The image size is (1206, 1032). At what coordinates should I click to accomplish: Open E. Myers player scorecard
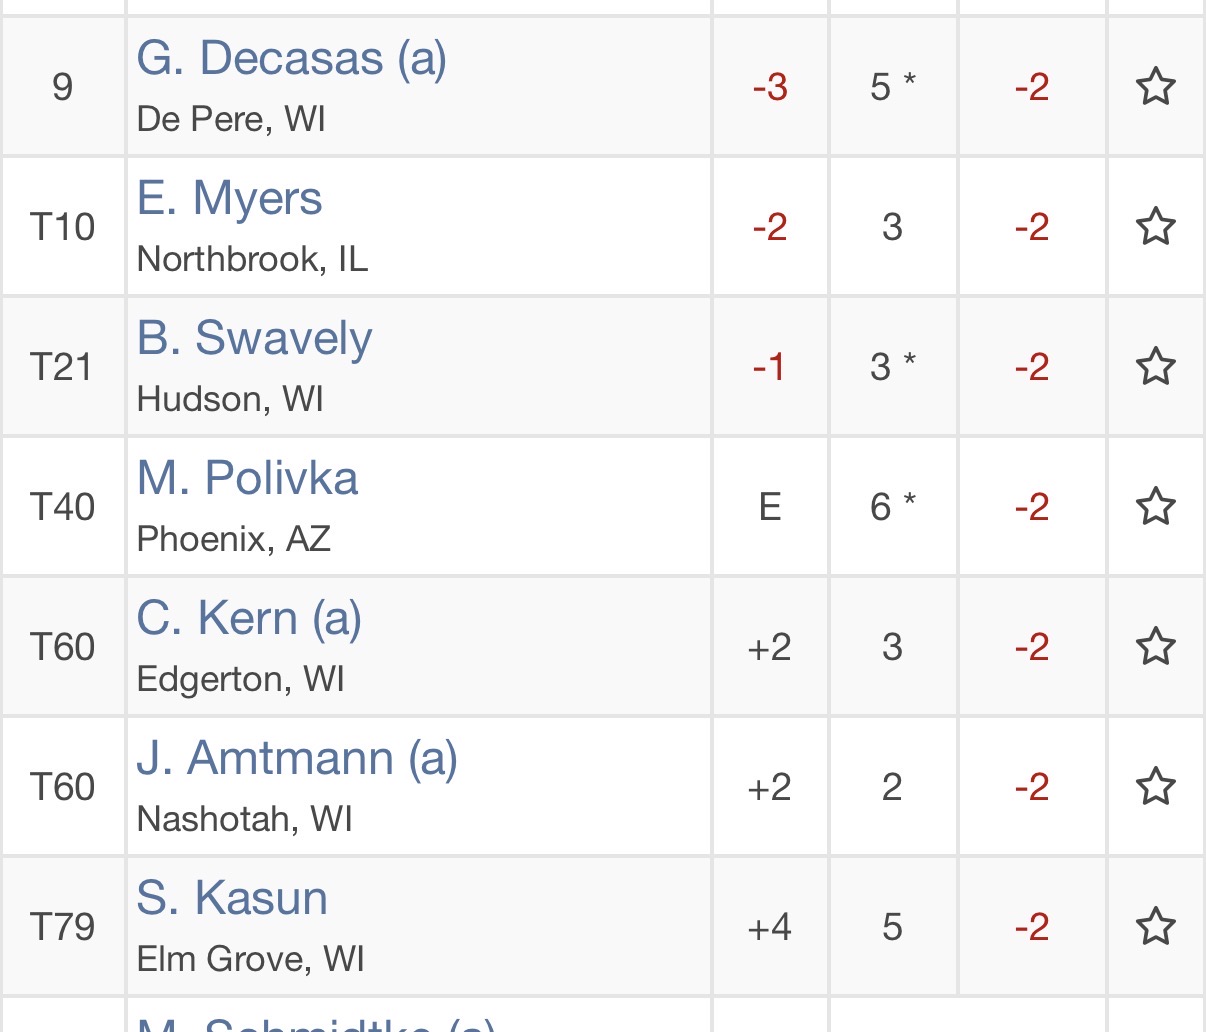(230, 198)
